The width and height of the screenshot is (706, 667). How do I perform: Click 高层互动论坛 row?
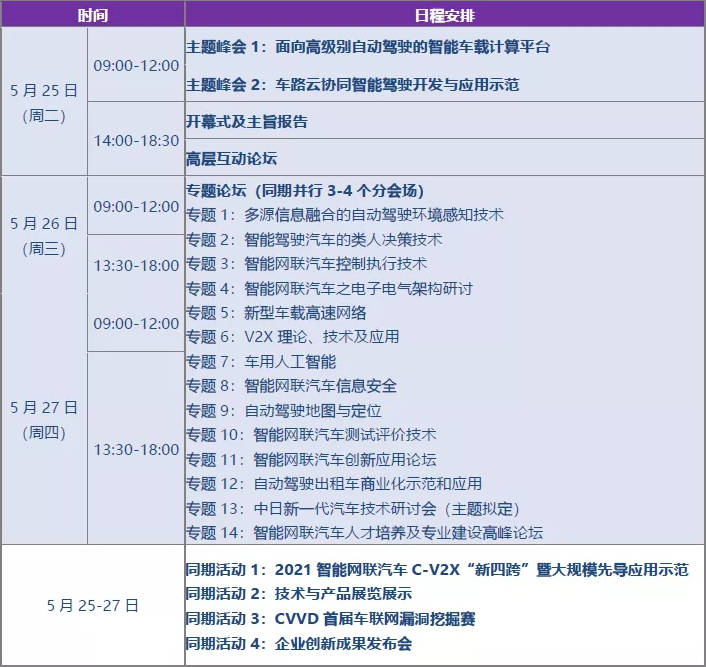tap(231, 158)
